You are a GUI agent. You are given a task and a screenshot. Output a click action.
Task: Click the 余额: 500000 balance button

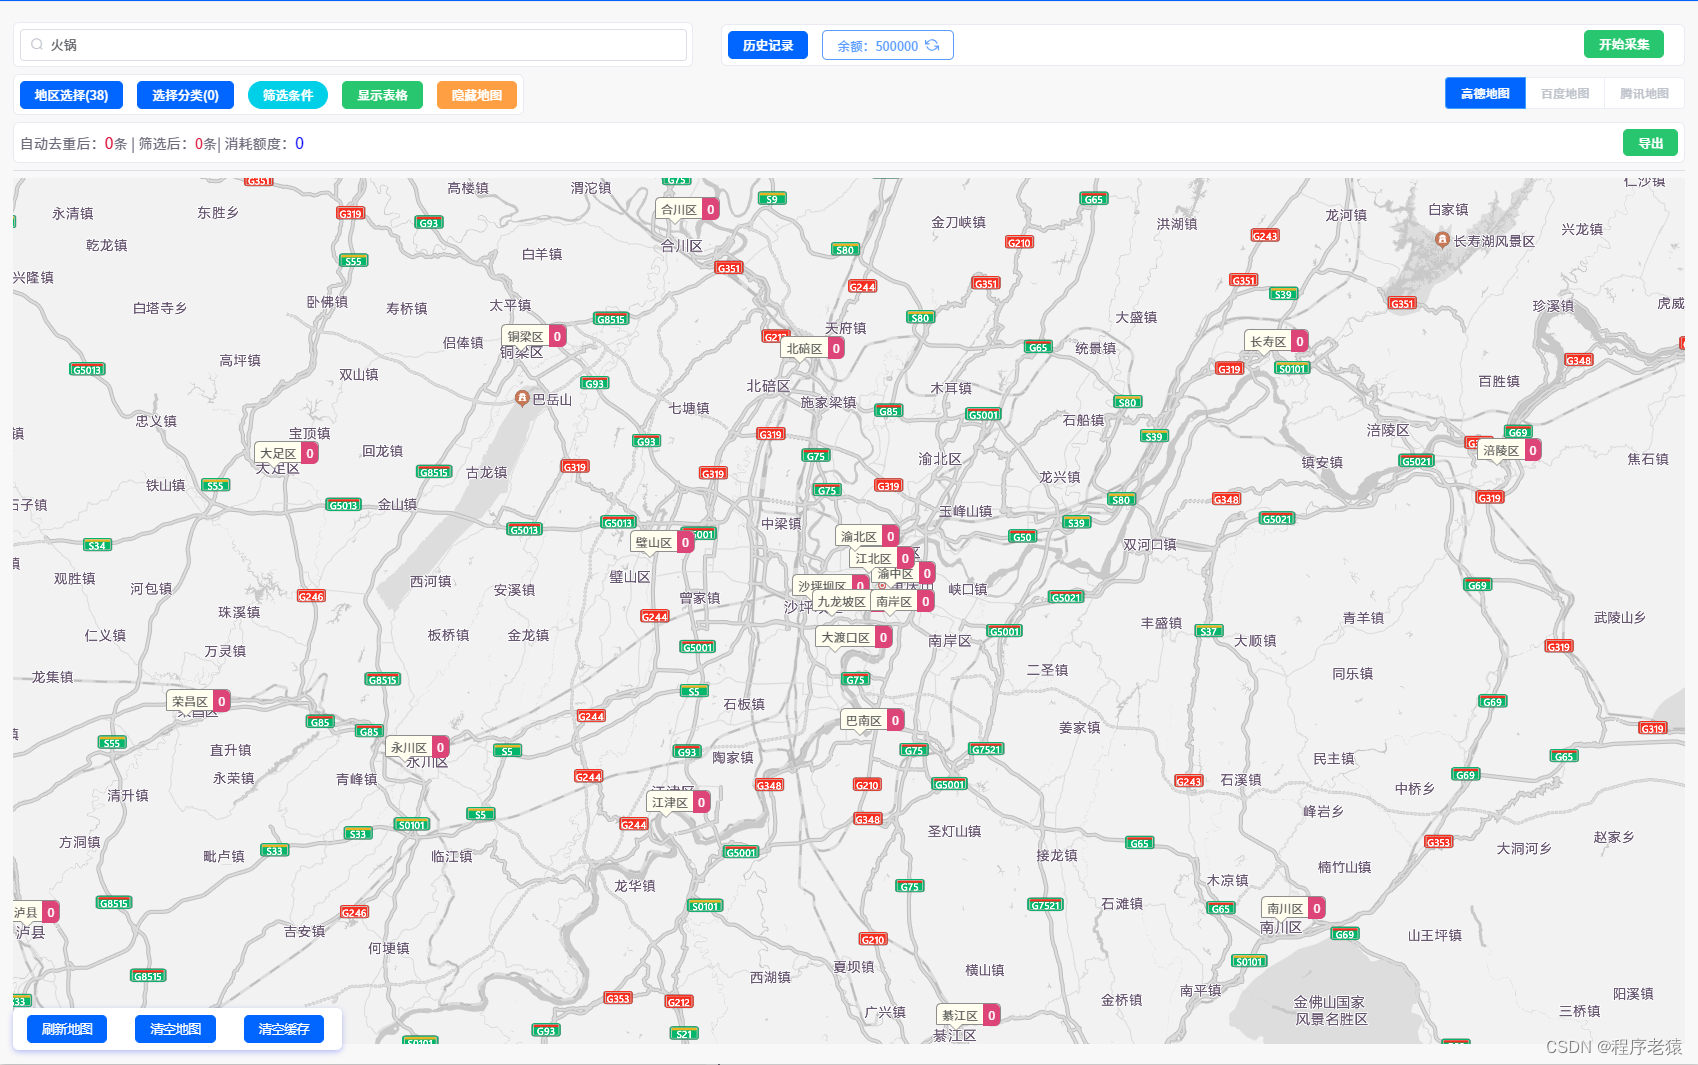888,45
